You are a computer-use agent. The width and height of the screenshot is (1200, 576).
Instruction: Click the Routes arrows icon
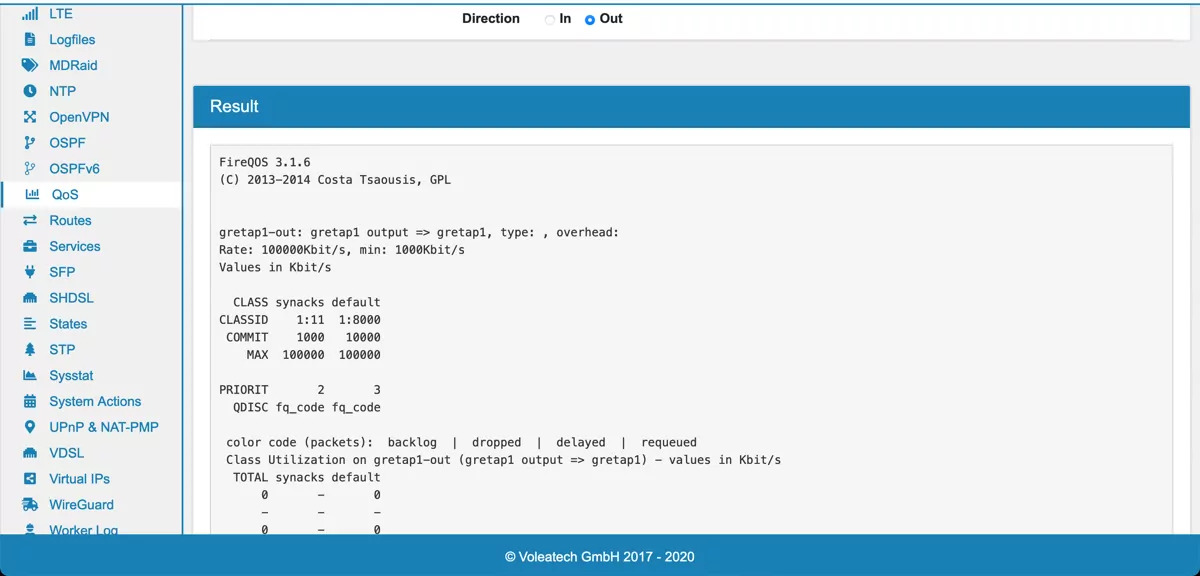coord(30,221)
